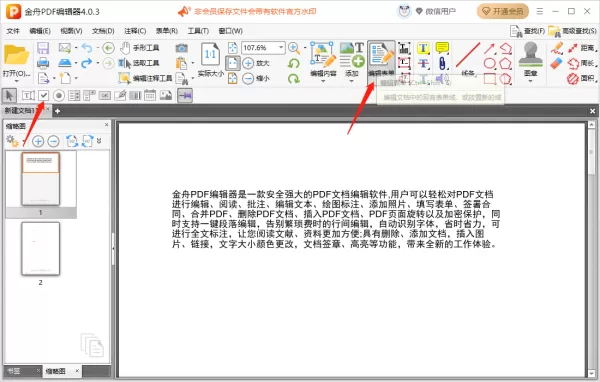This screenshot has width=600, height=382.
Task: Open the 文件 menu
Action: coord(13,31)
